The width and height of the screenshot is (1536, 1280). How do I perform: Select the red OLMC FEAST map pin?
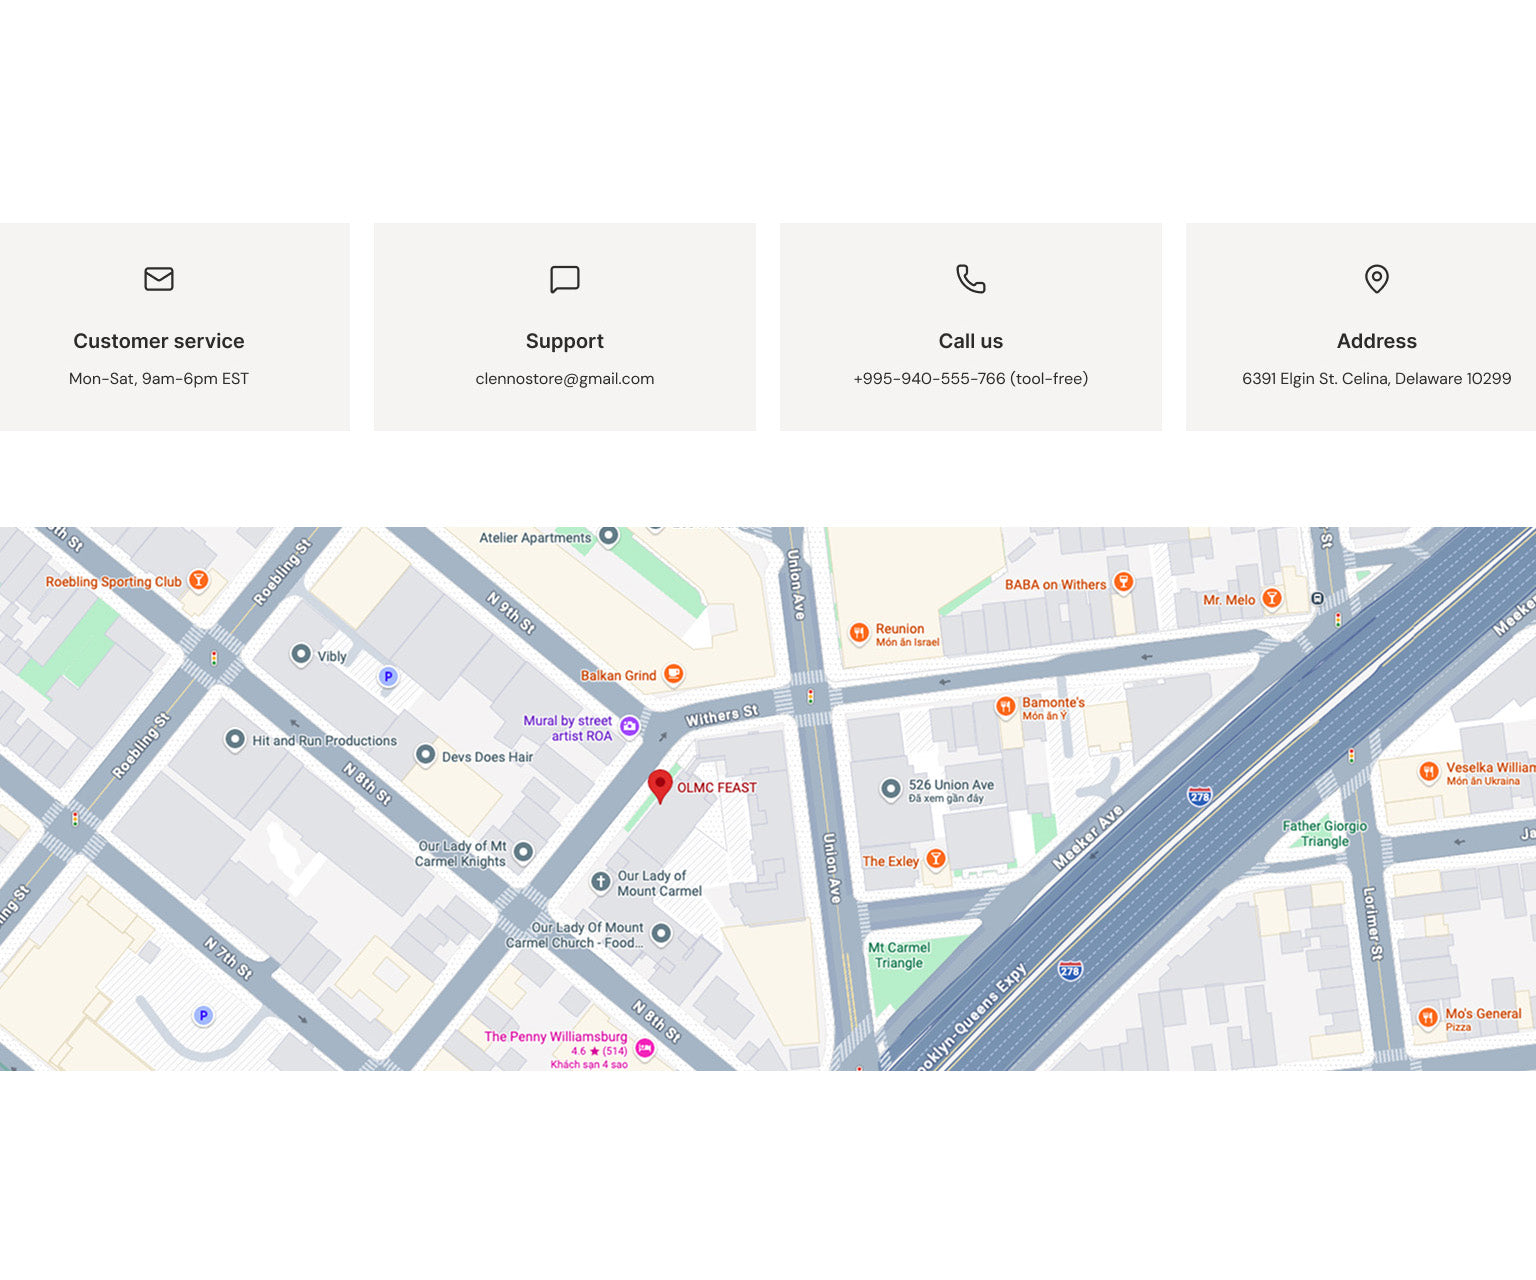(660, 785)
